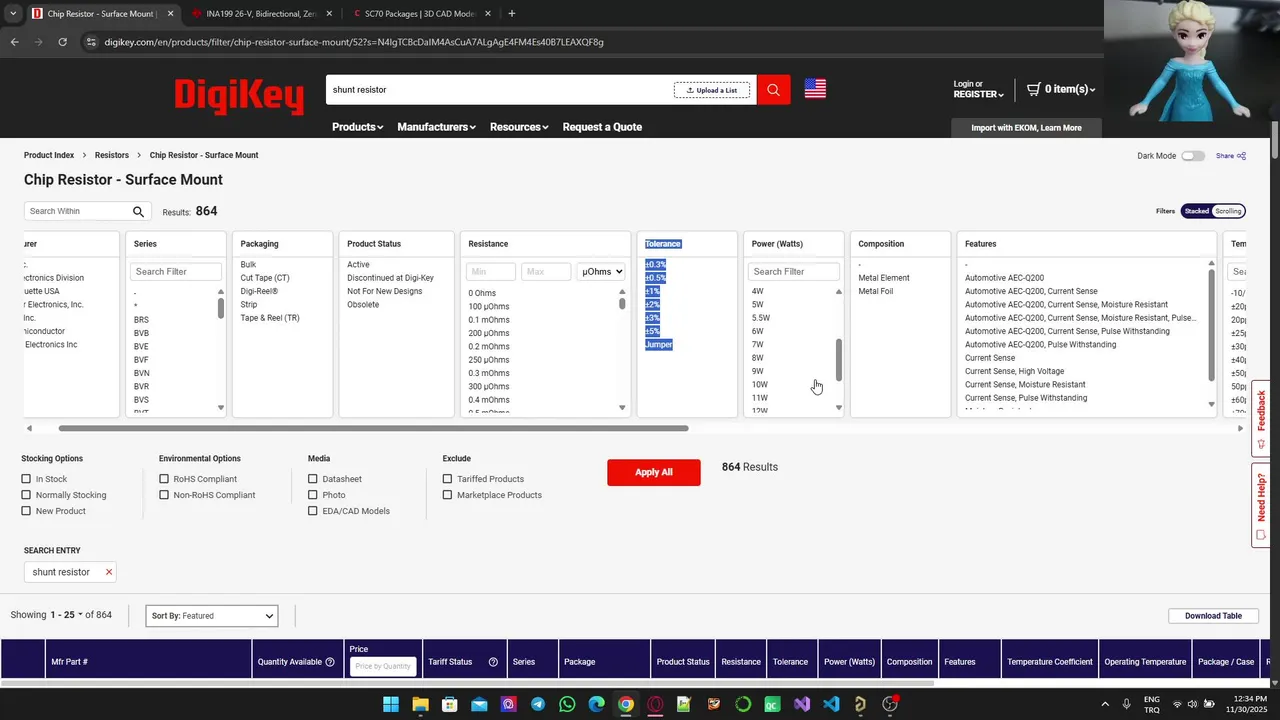The width and height of the screenshot is (1280, 720).
Task: Check the Datasheet checkbox
Action: click(313, 479)
